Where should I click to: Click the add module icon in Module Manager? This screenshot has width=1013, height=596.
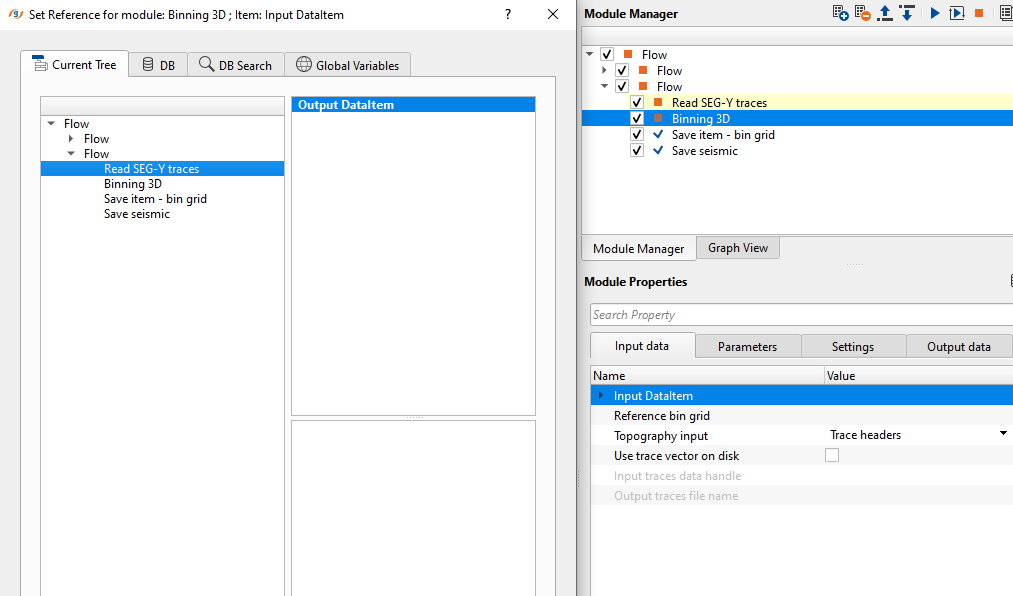coord(840,13)
